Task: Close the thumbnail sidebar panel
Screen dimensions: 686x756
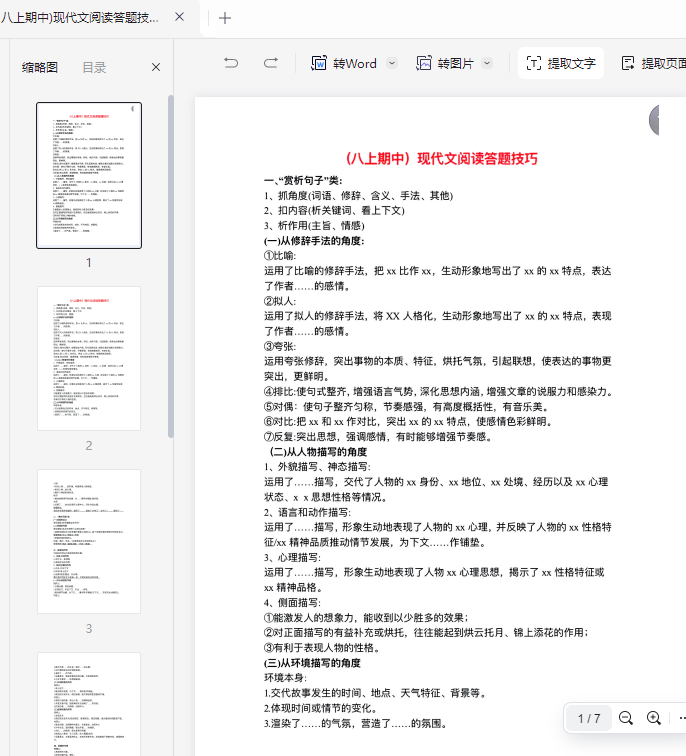Action: pos(156,67)
